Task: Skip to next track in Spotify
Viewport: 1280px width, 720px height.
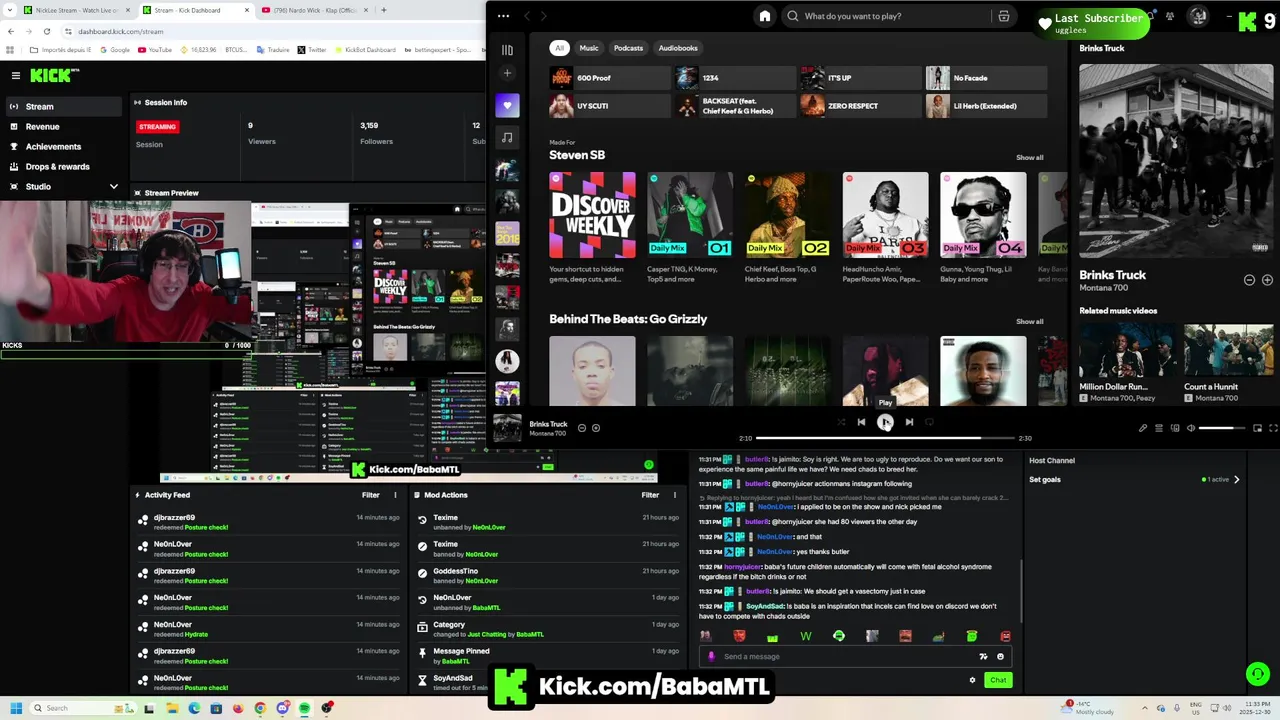Action: tap(909, 422)
